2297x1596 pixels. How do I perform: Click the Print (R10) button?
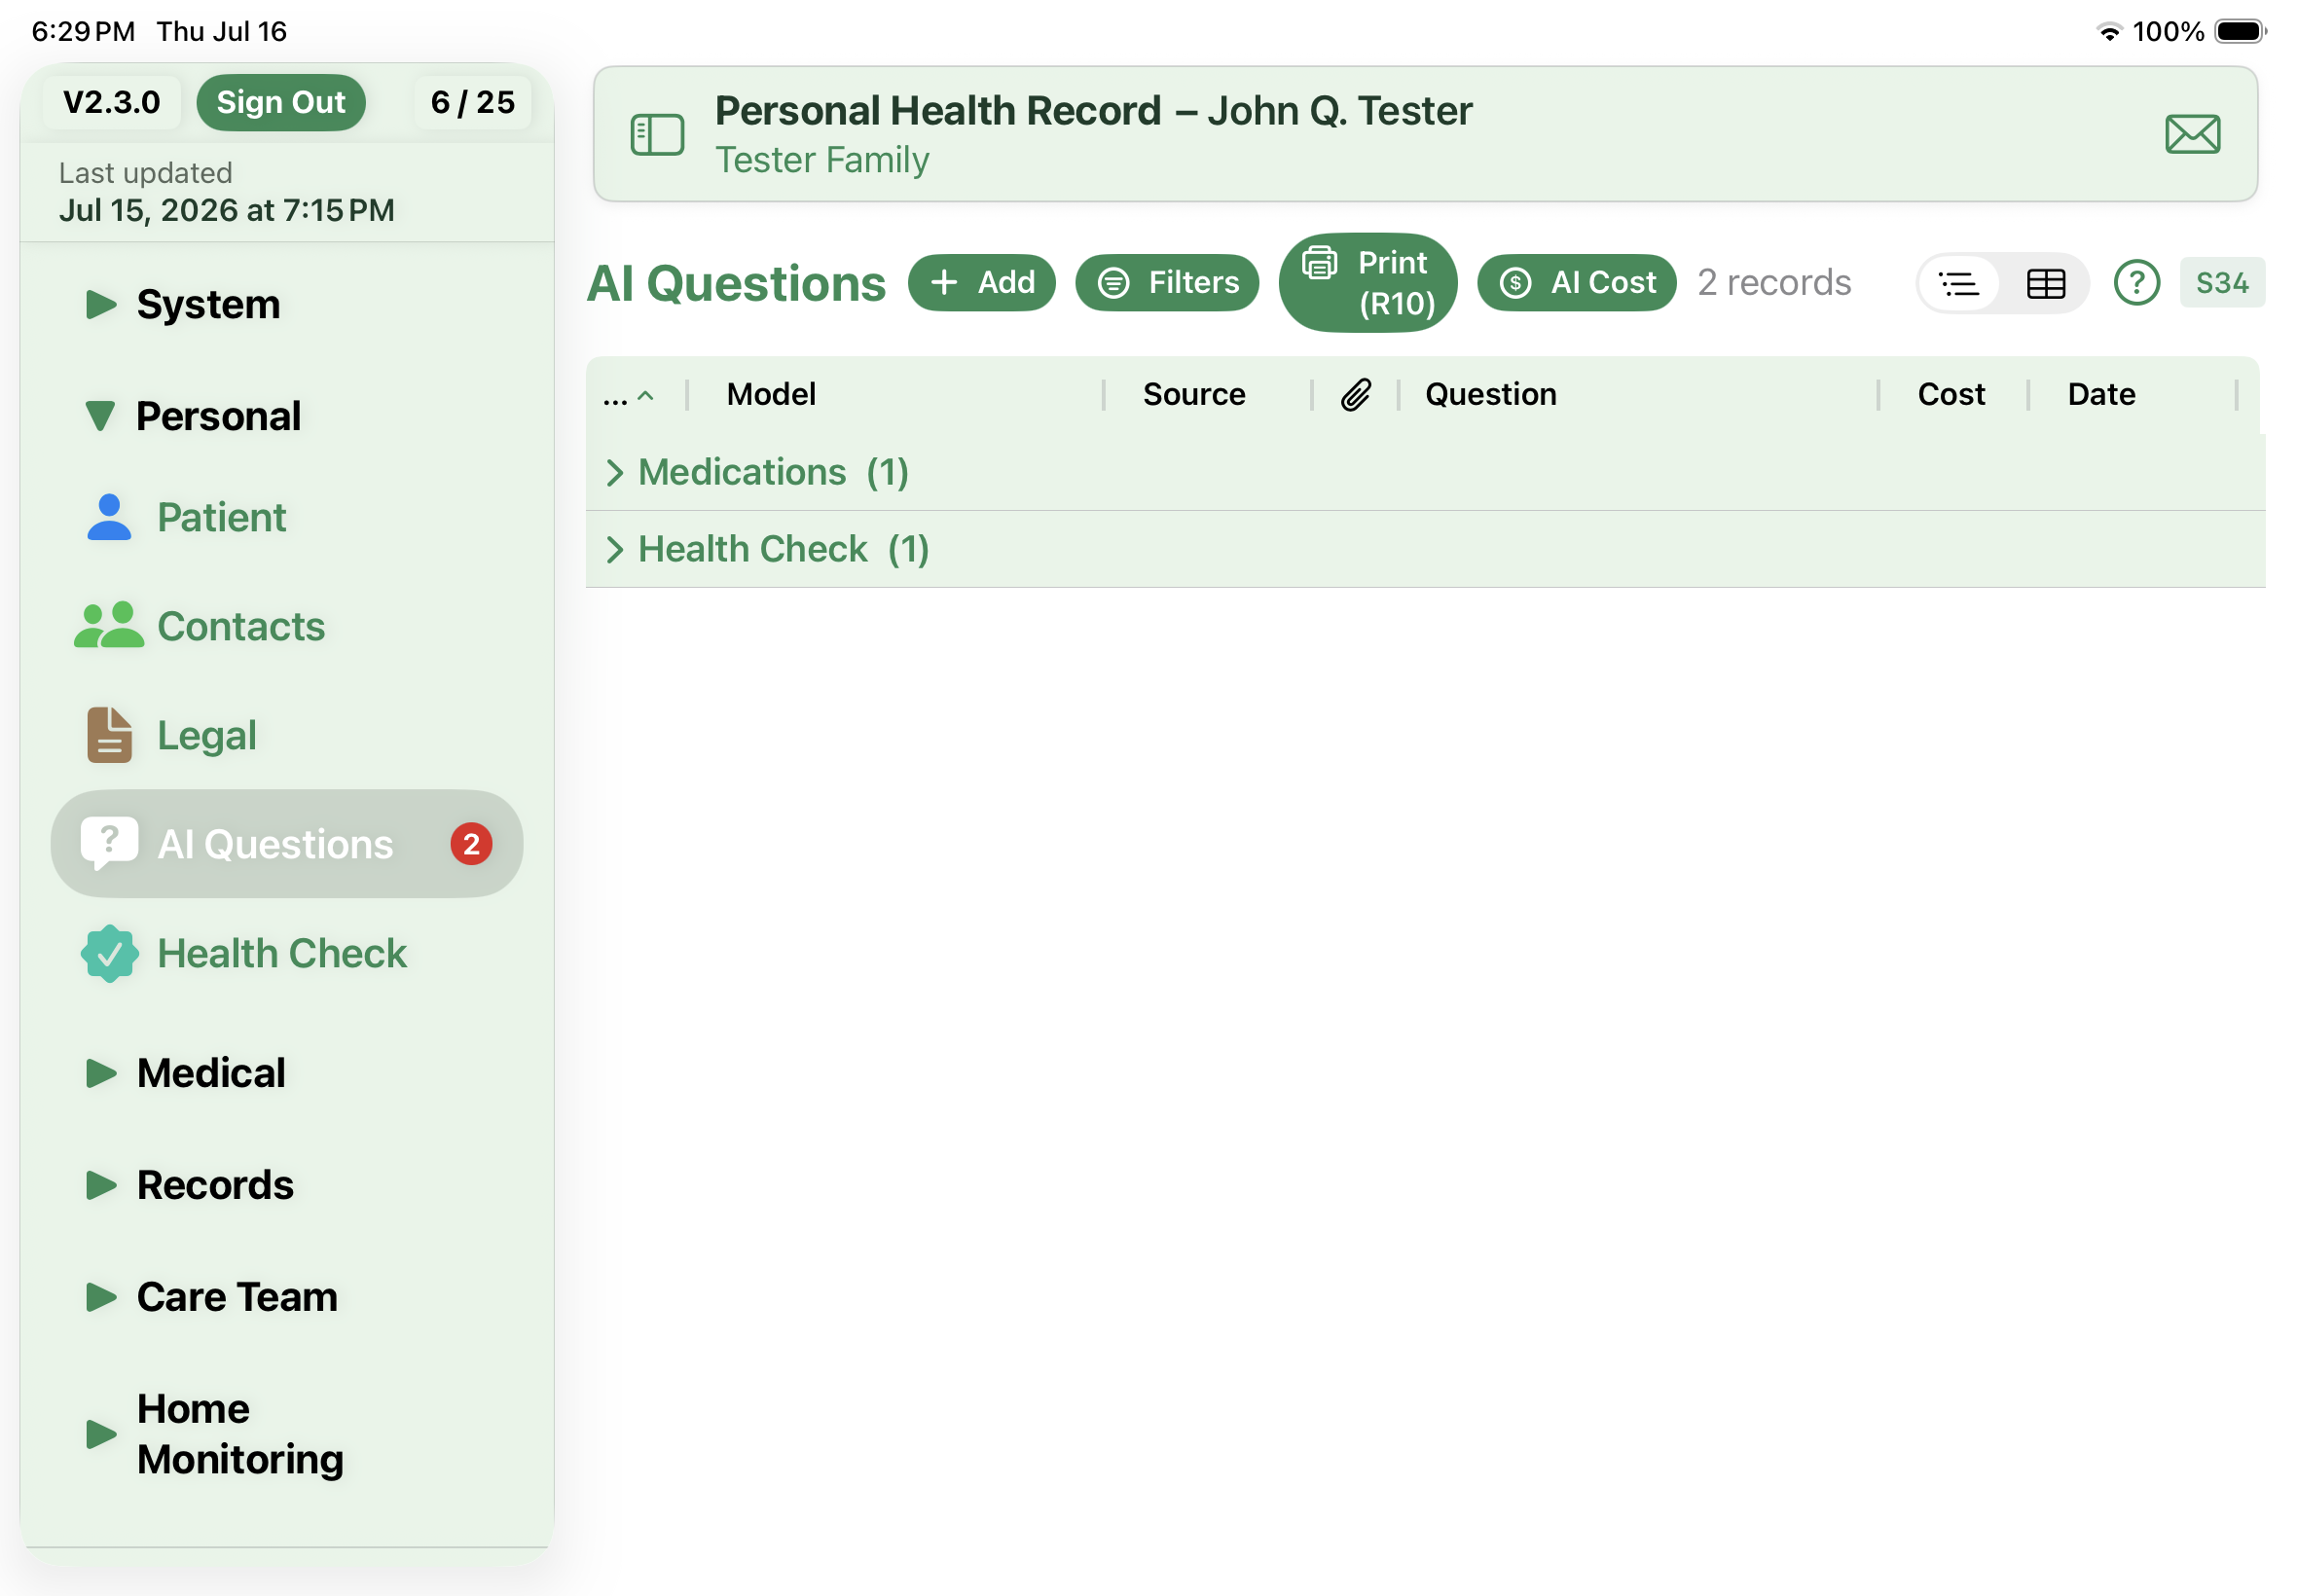1367,283
